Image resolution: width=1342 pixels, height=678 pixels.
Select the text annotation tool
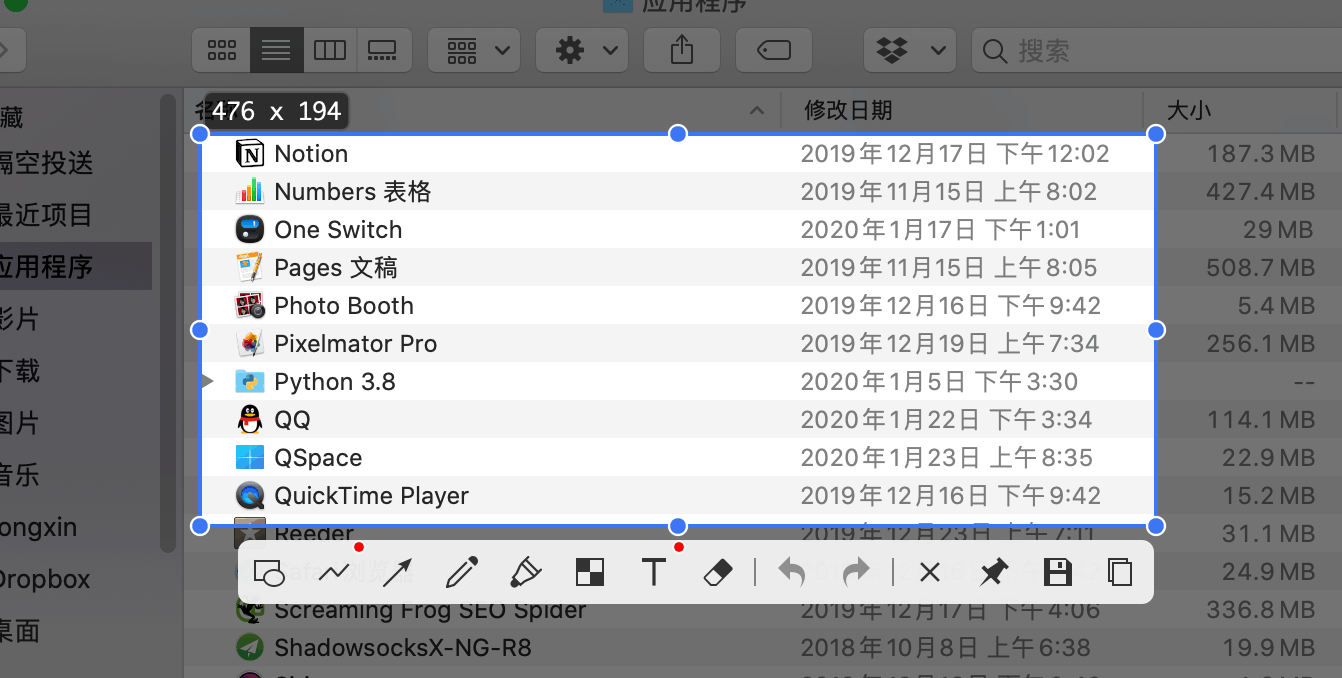[654, 572]
